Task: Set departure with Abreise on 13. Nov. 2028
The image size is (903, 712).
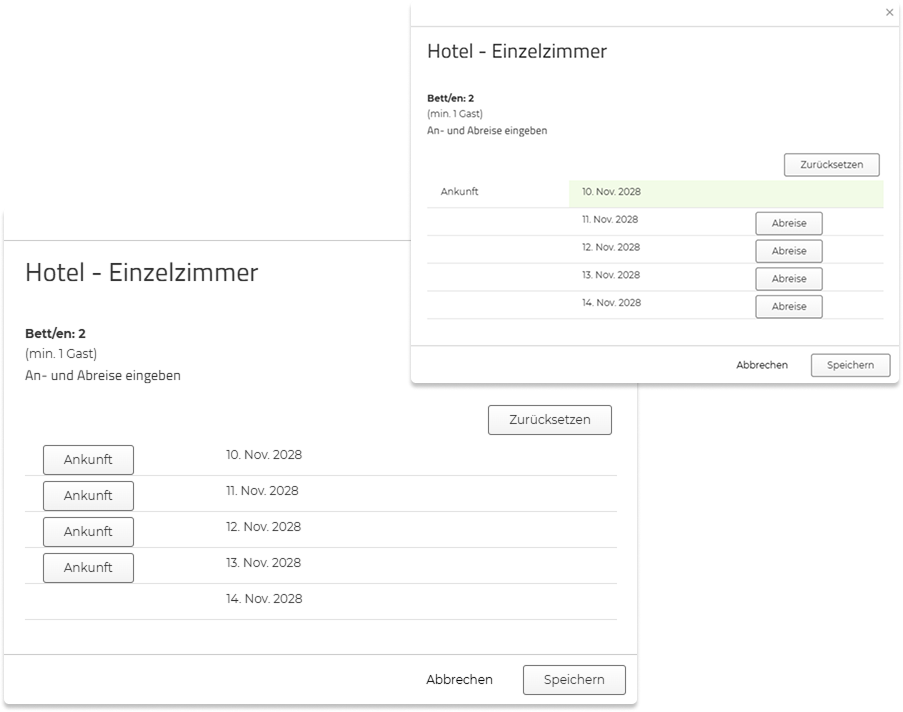Action: tap(788, 279)
